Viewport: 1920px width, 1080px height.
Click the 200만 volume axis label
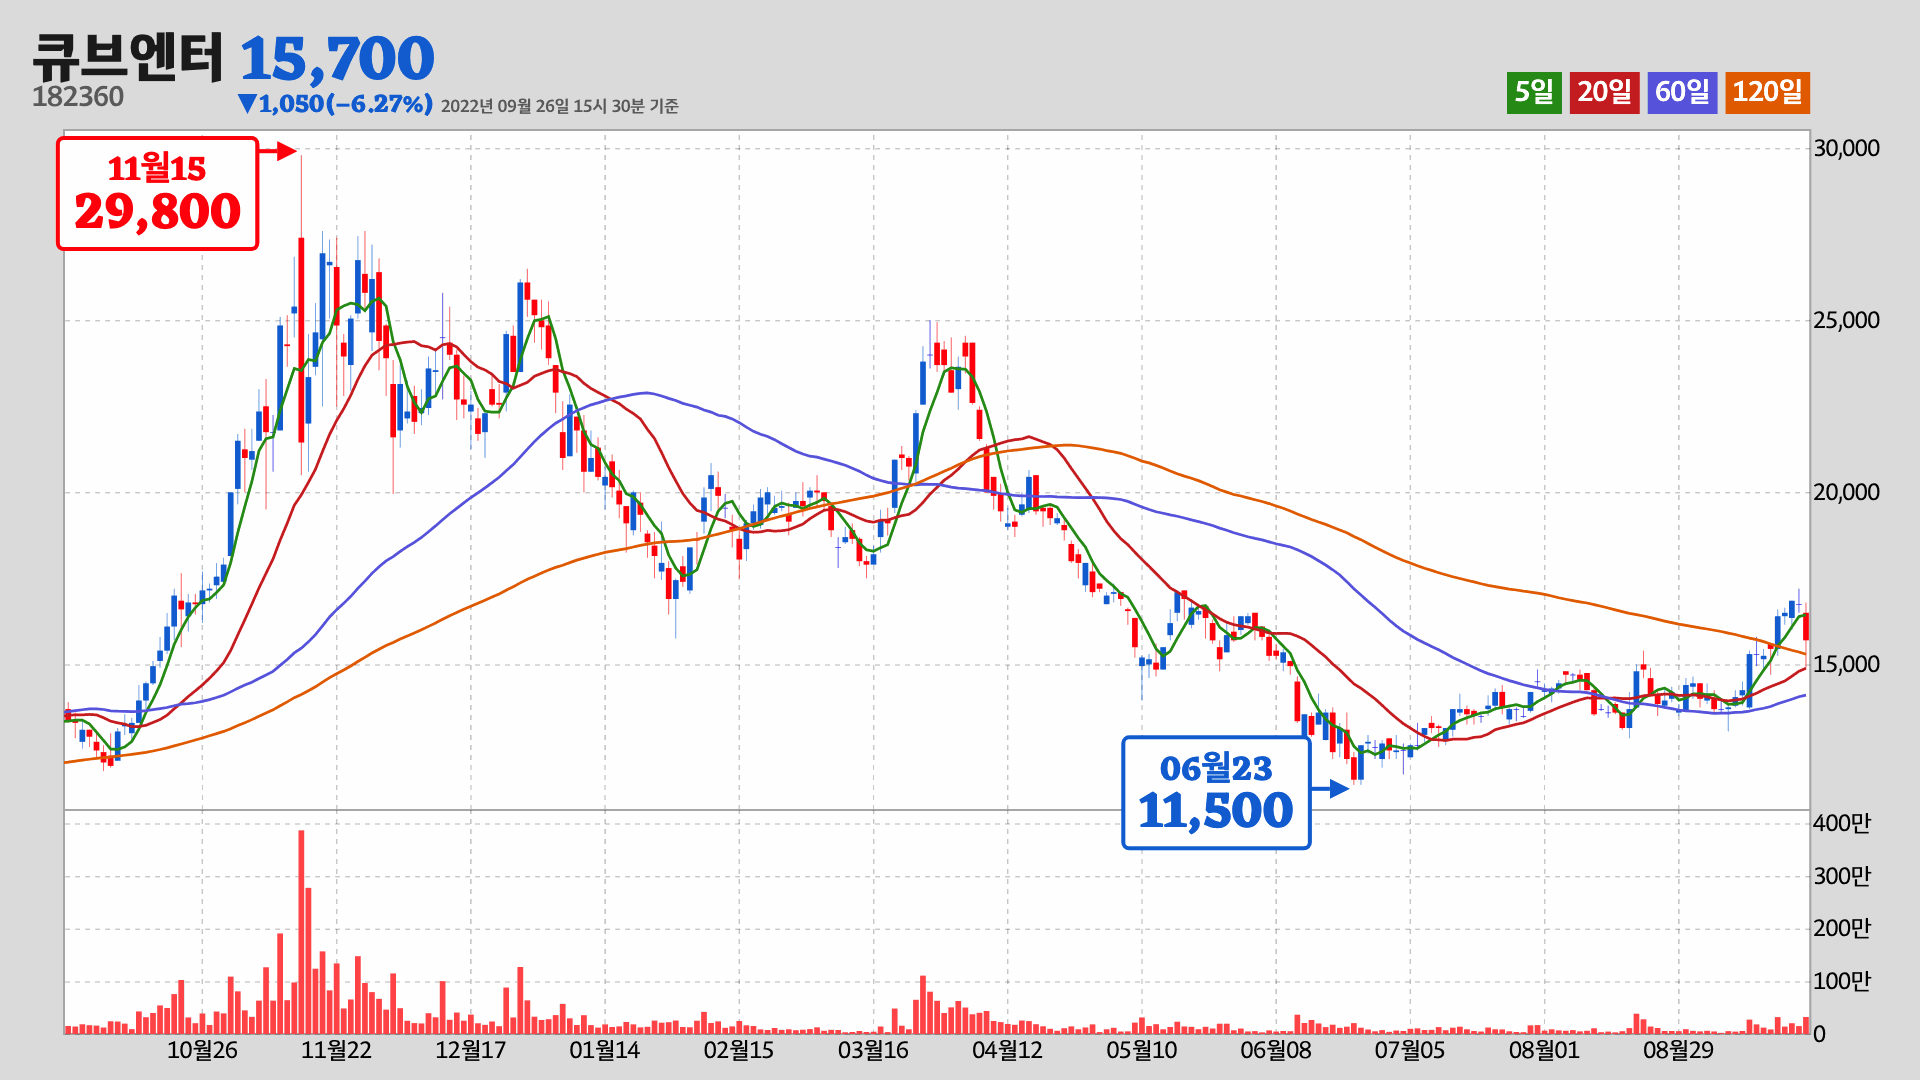[x=1841, y=929]
